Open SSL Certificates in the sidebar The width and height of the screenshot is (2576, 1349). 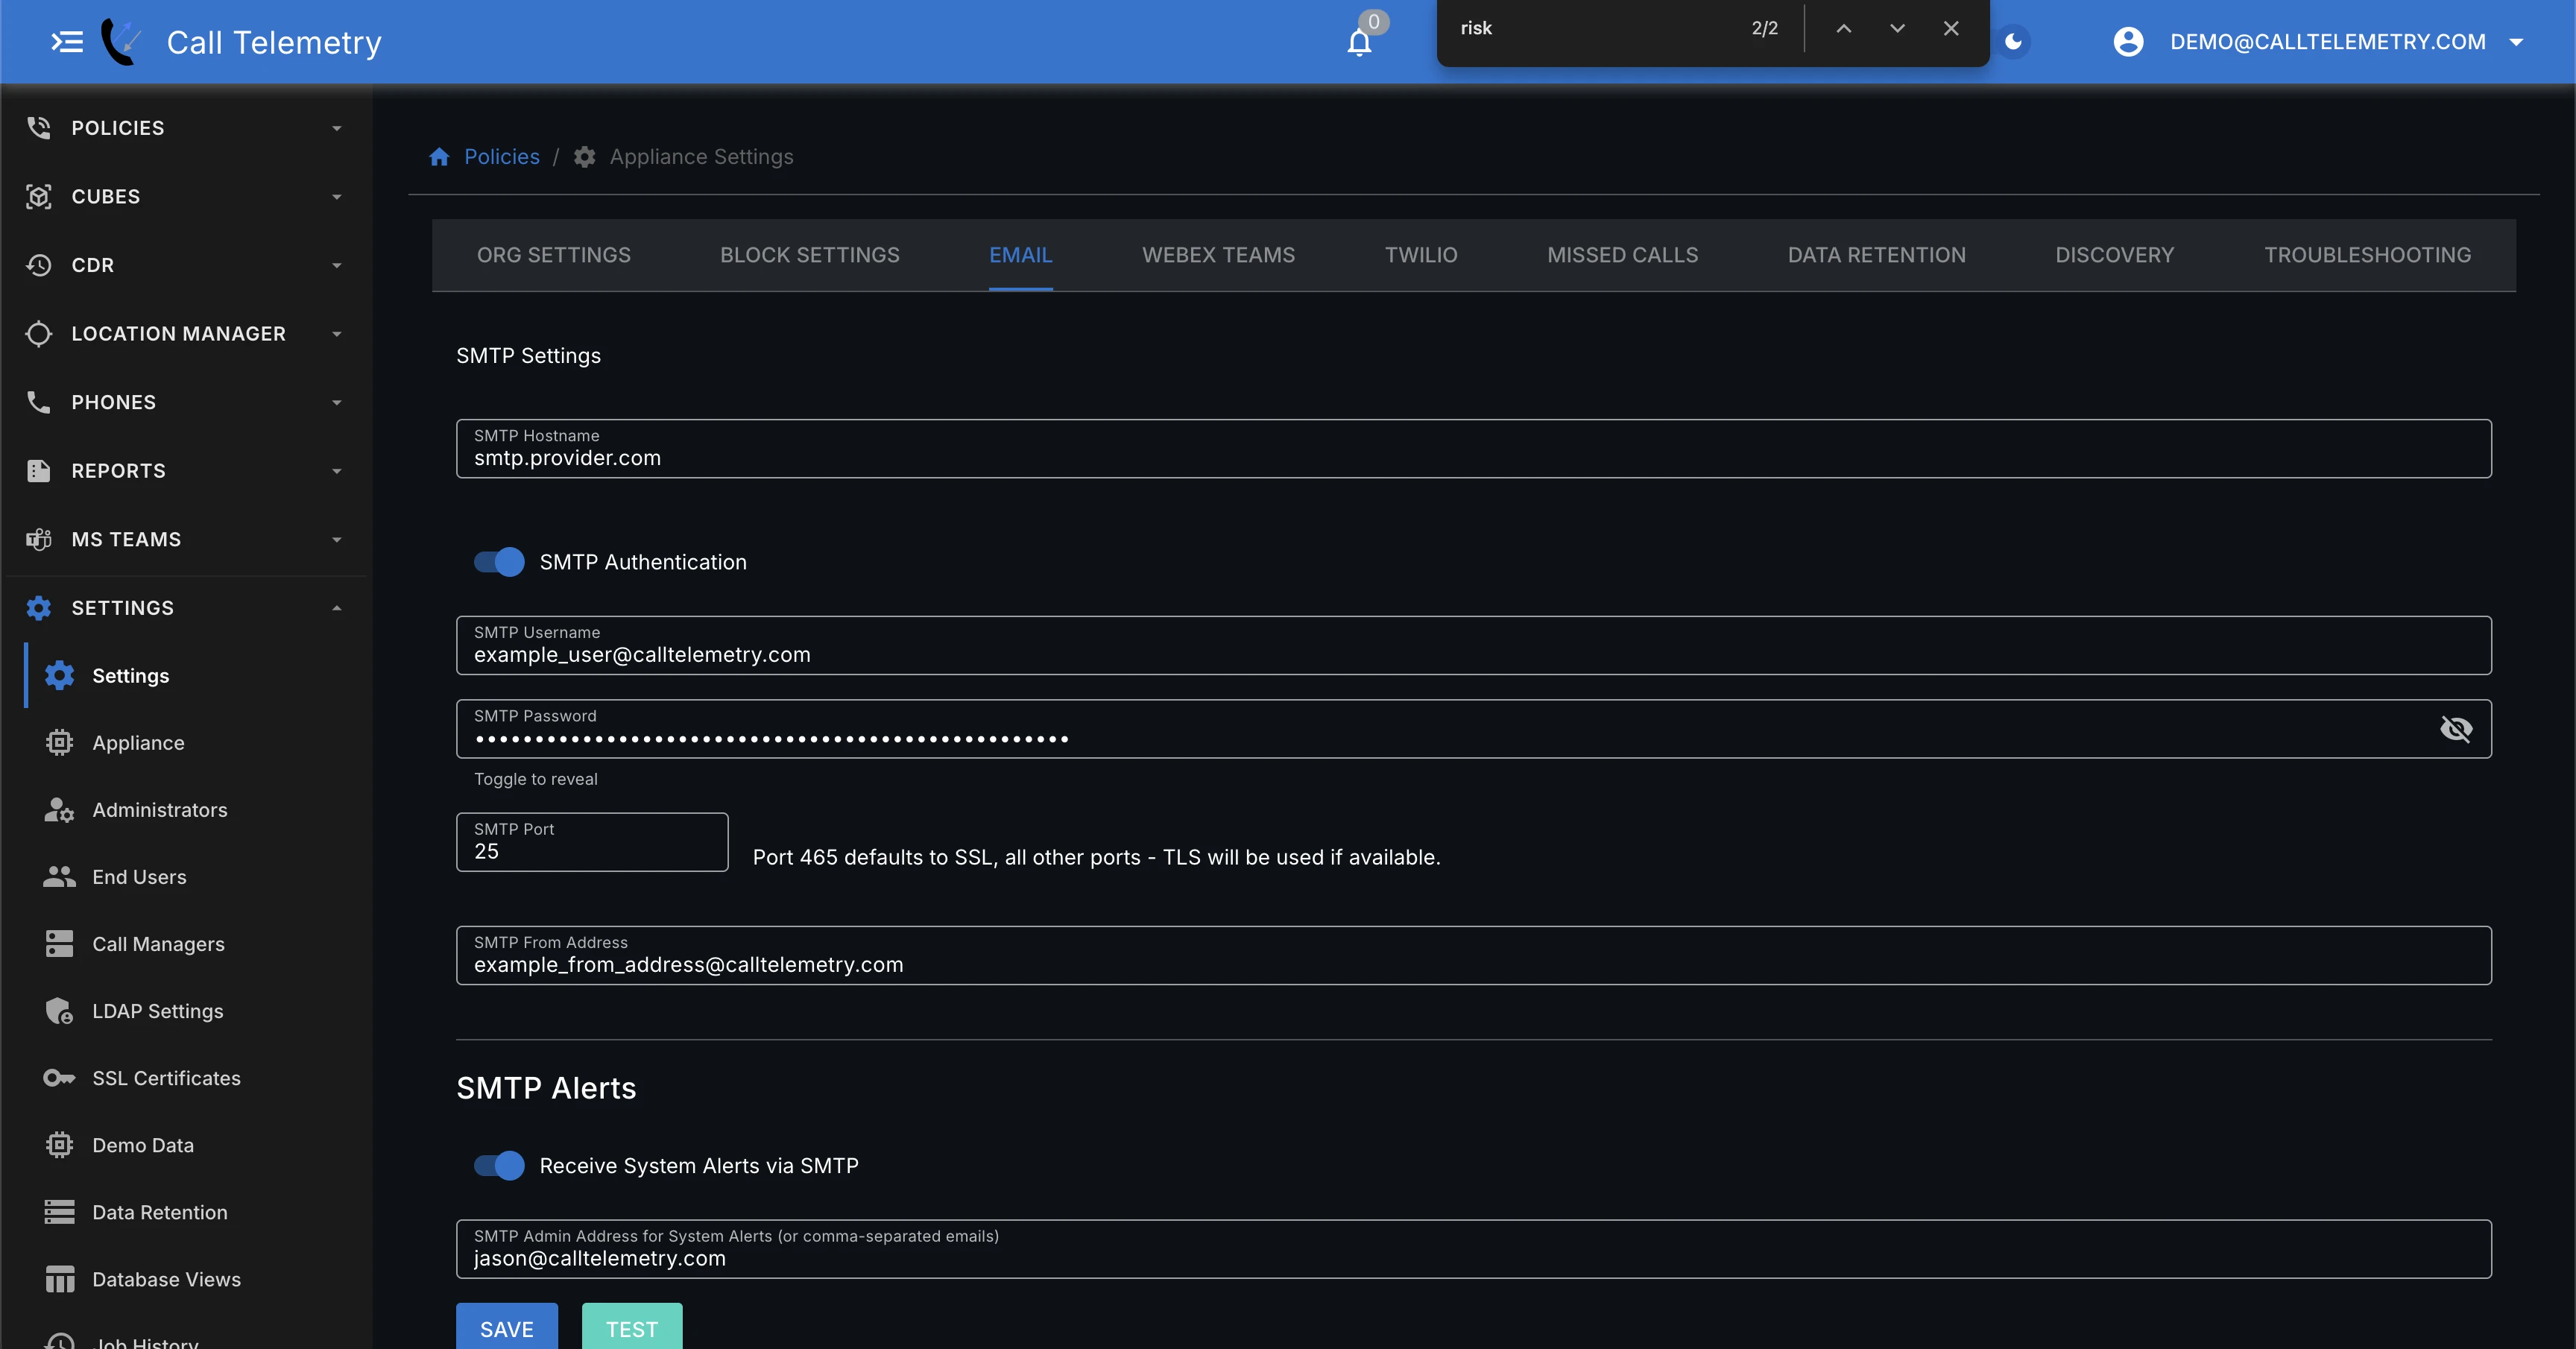(196, 1078)
